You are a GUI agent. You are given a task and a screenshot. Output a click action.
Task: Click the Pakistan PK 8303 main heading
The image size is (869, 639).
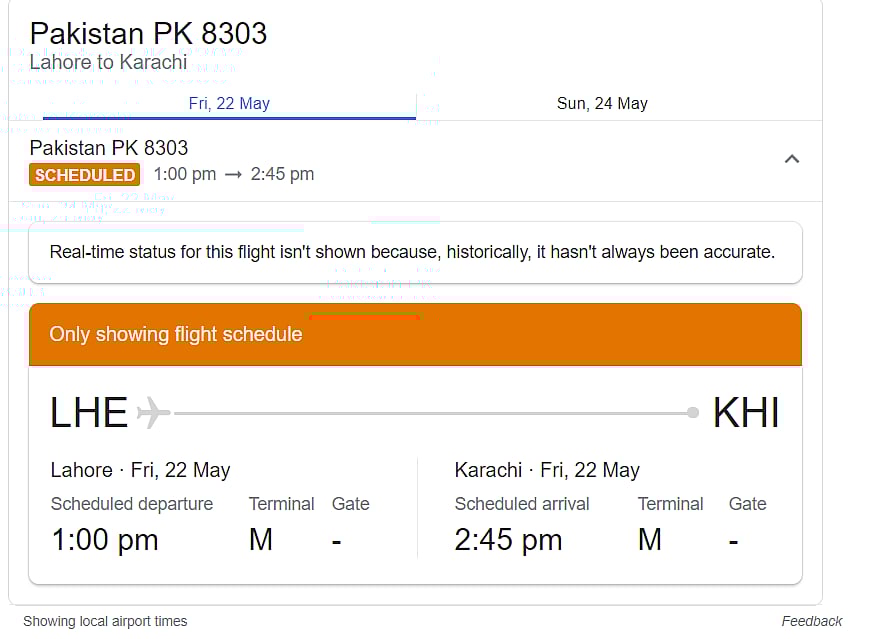149,33
